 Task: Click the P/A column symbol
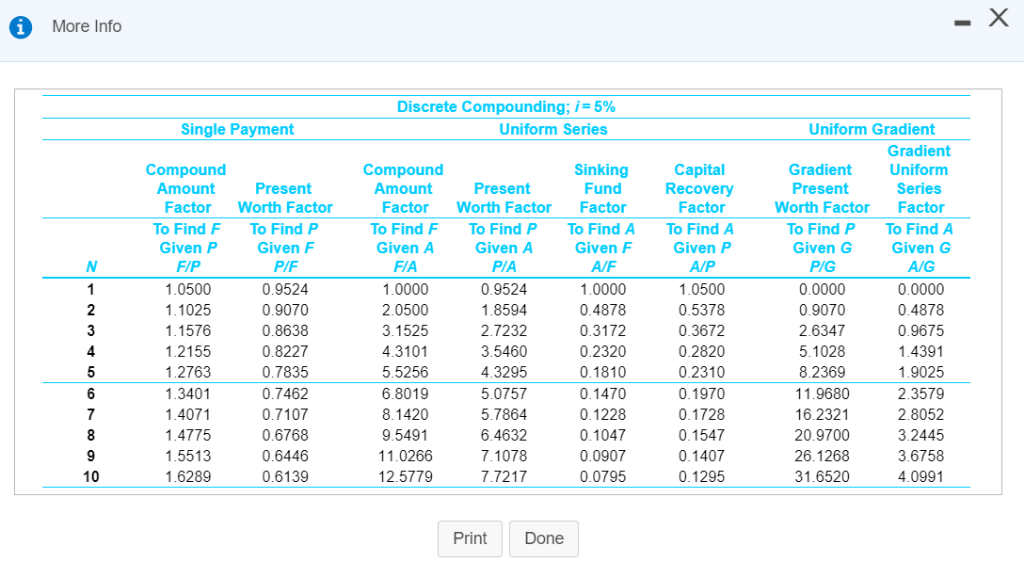point(504,266)
